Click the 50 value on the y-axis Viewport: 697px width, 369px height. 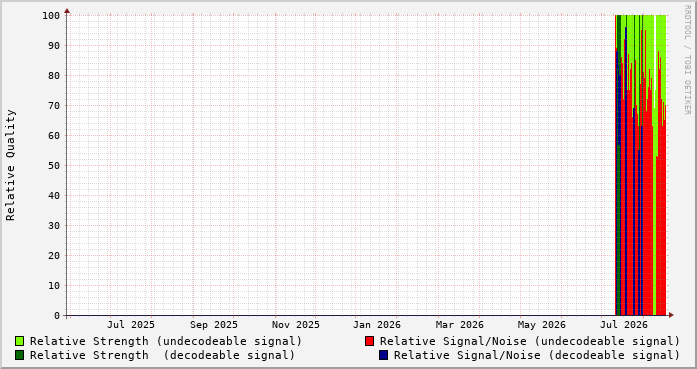coord(54,165)
